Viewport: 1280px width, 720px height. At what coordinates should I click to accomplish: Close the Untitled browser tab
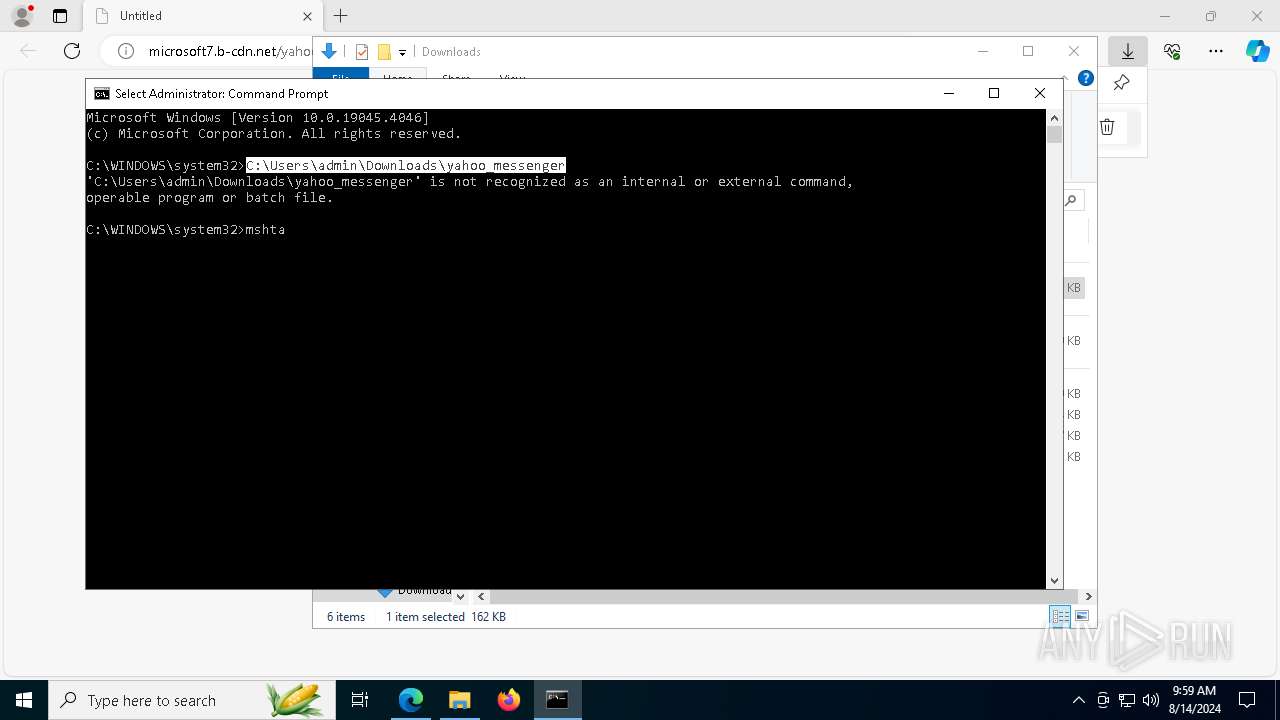point(307,16)
